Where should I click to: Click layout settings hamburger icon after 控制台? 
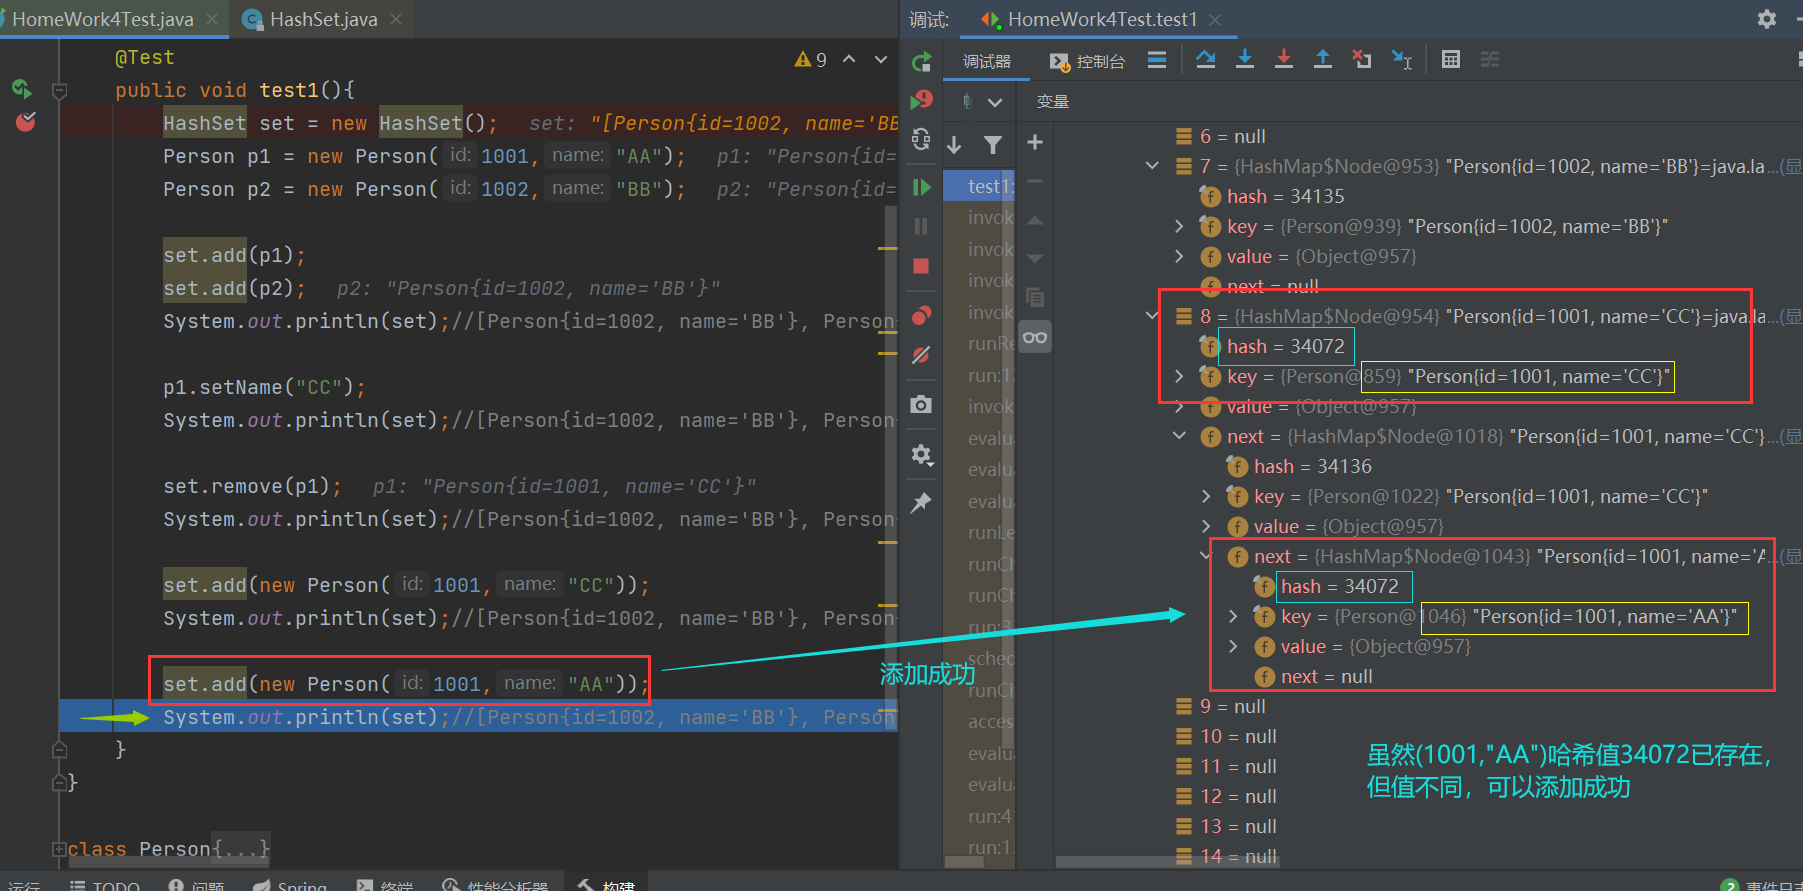tap(1157, 60)
